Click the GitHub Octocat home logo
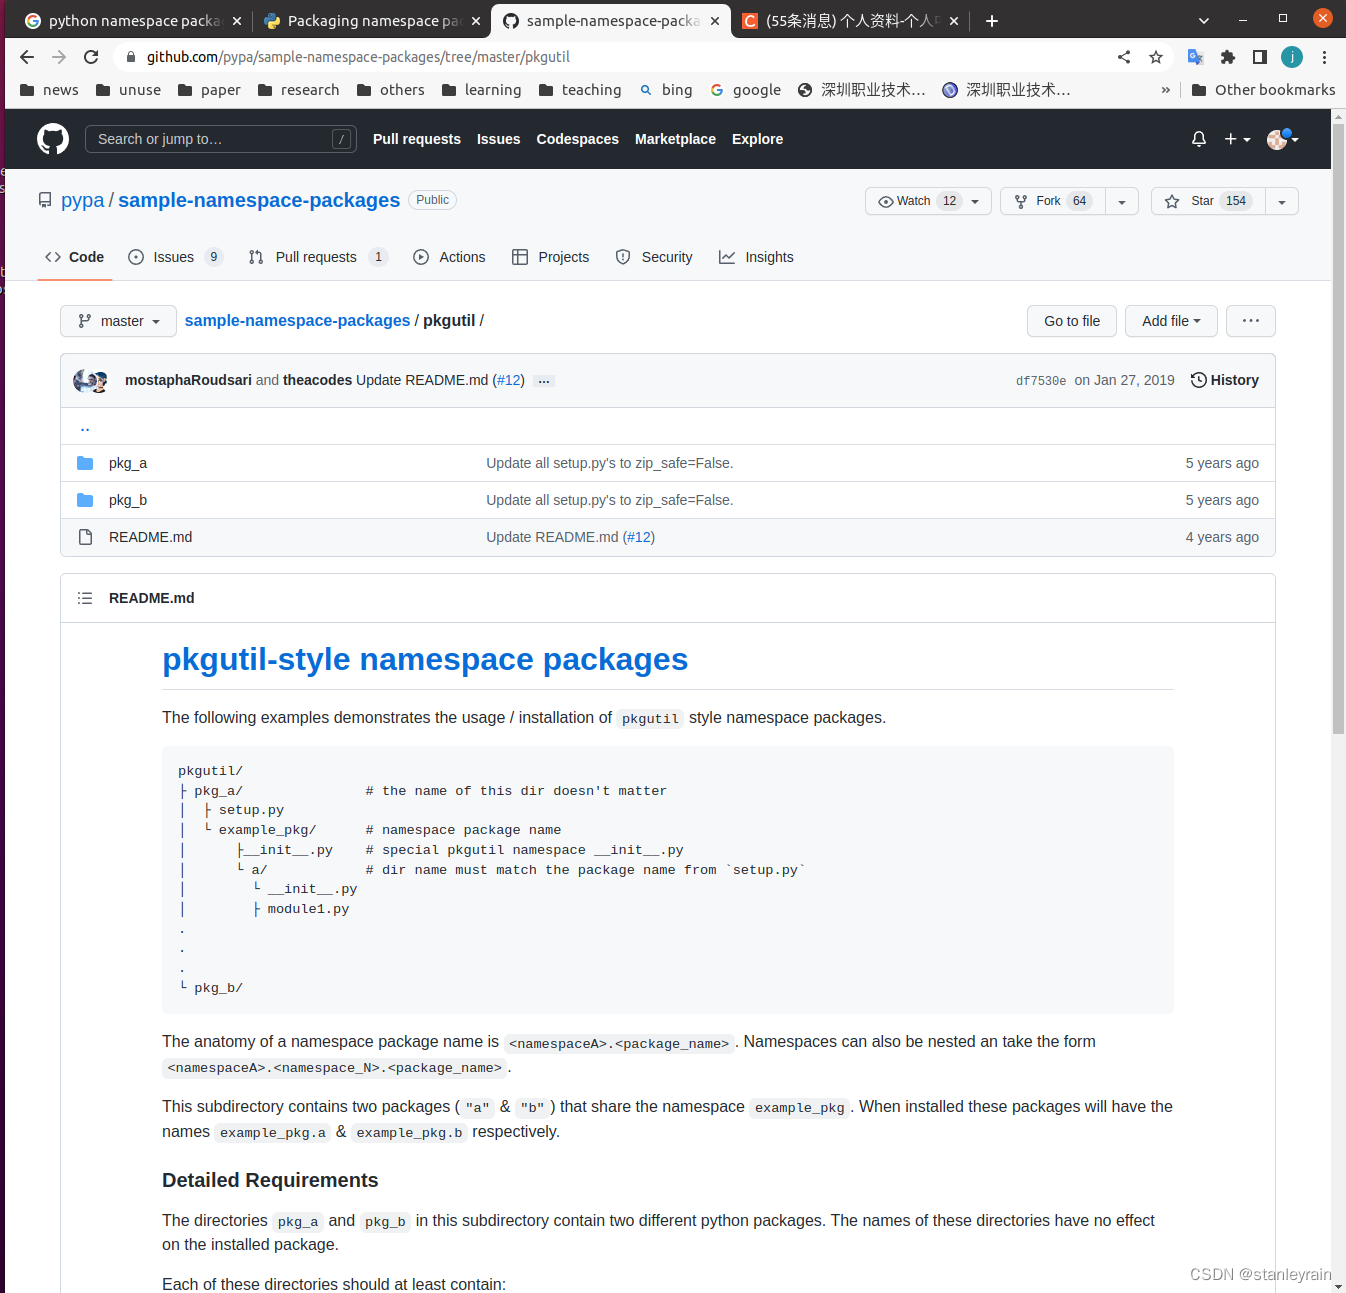 point(52,138)
